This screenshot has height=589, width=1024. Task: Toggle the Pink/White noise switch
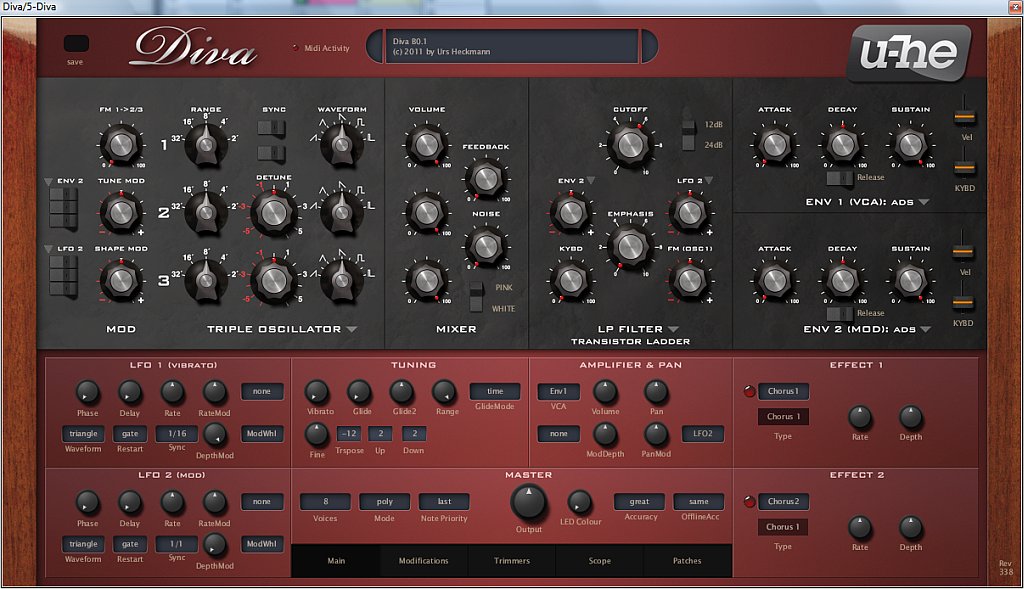coord(476,297)
